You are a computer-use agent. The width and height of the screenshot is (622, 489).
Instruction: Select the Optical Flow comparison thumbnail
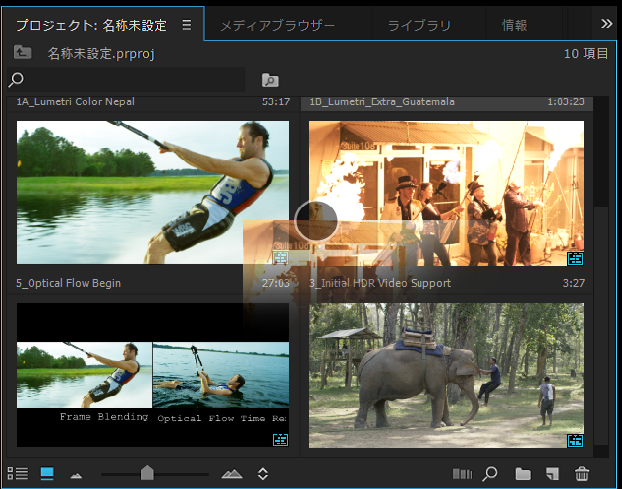153,375
